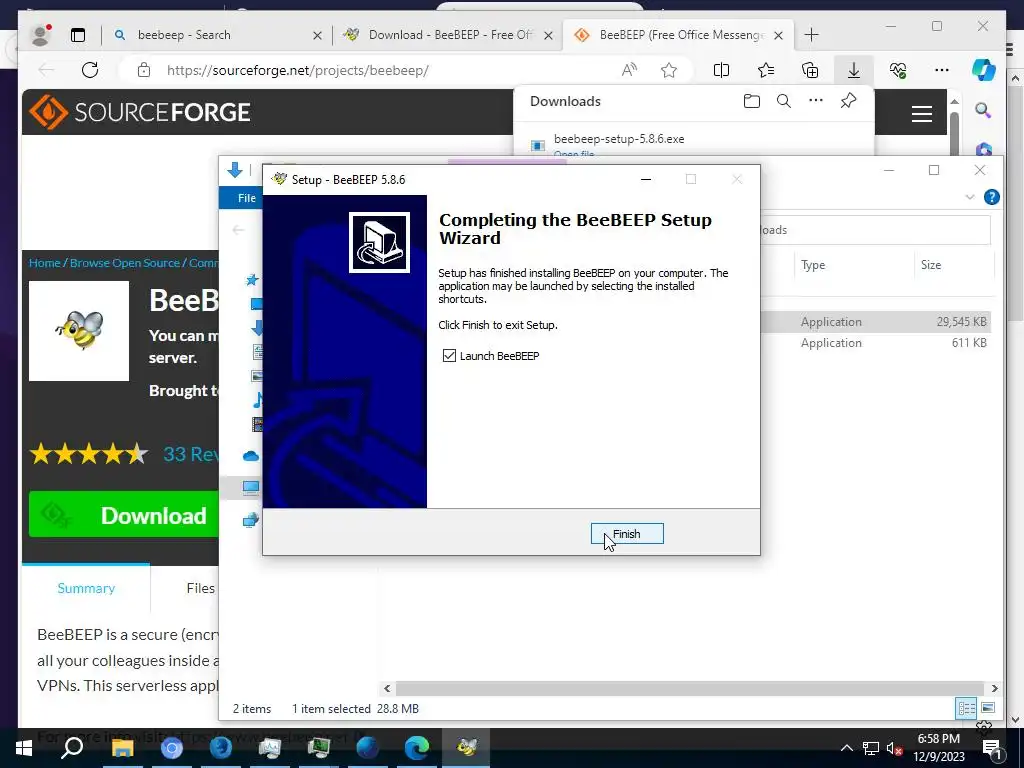This screenshot has width=1024, height=768.
Task: Click the BeeBEEP setup taskbar icon
Action: [x=466, y=747]
